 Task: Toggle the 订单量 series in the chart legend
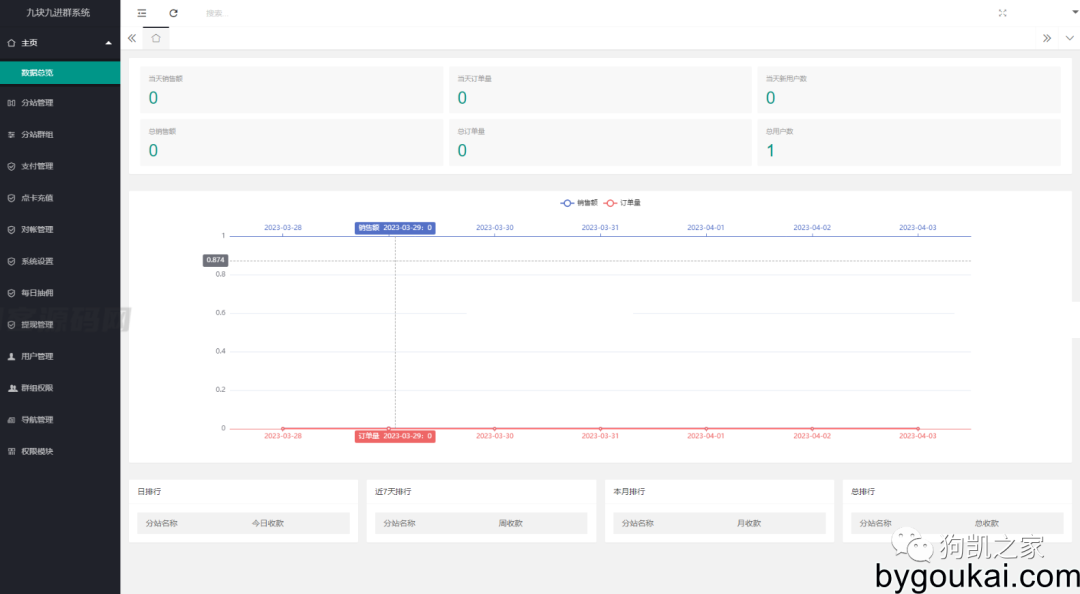pos(622,202)
